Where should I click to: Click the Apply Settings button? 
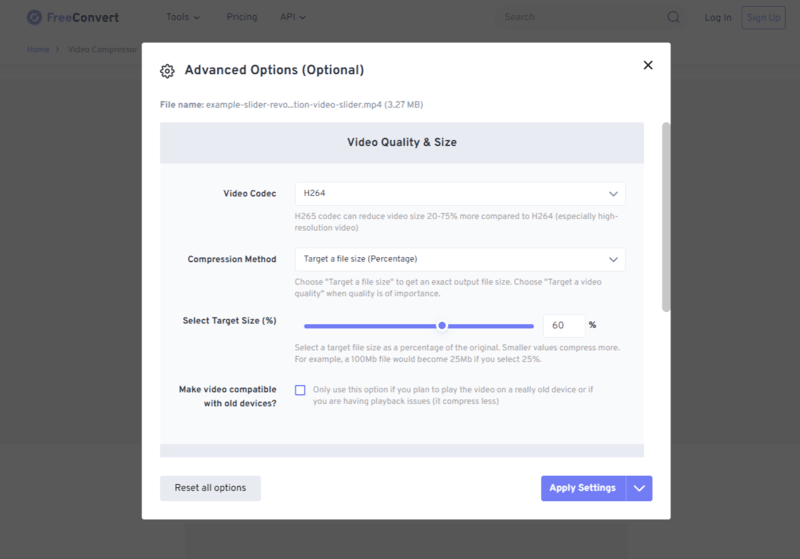pyautogui.click(x=583, y=488)
